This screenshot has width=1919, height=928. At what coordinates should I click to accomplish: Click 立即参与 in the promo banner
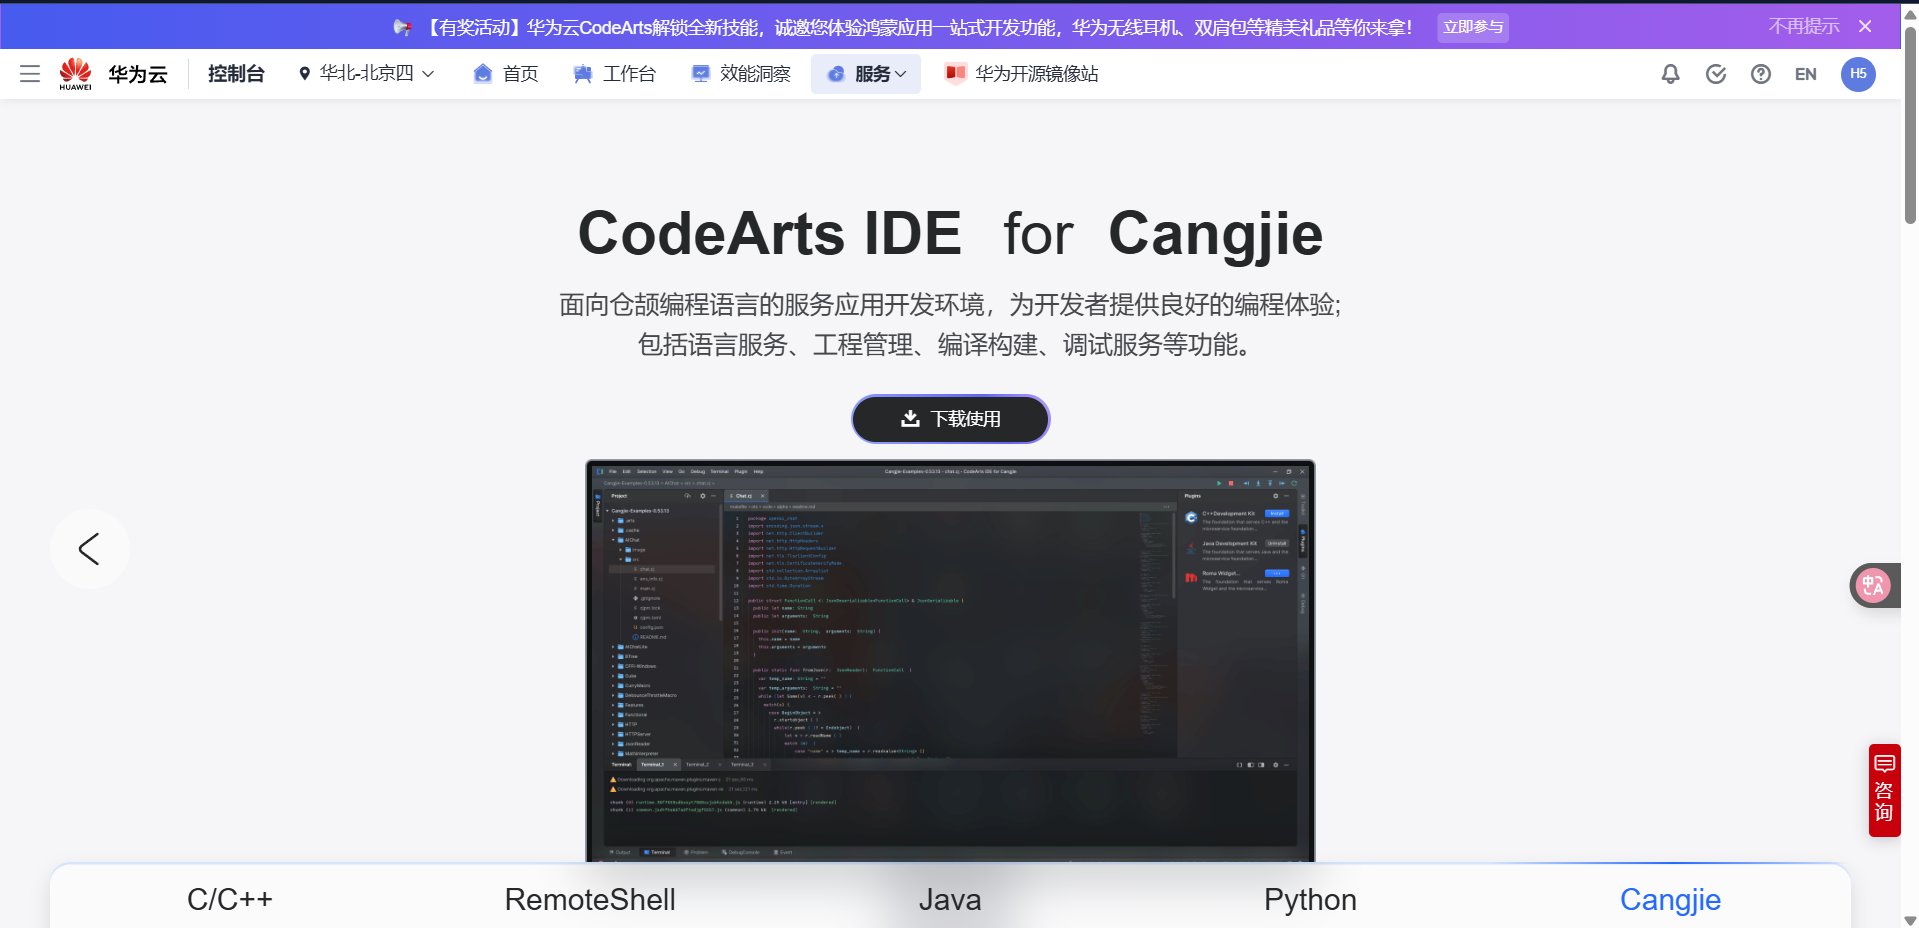pyautogui.click(x=1473, y=27)
